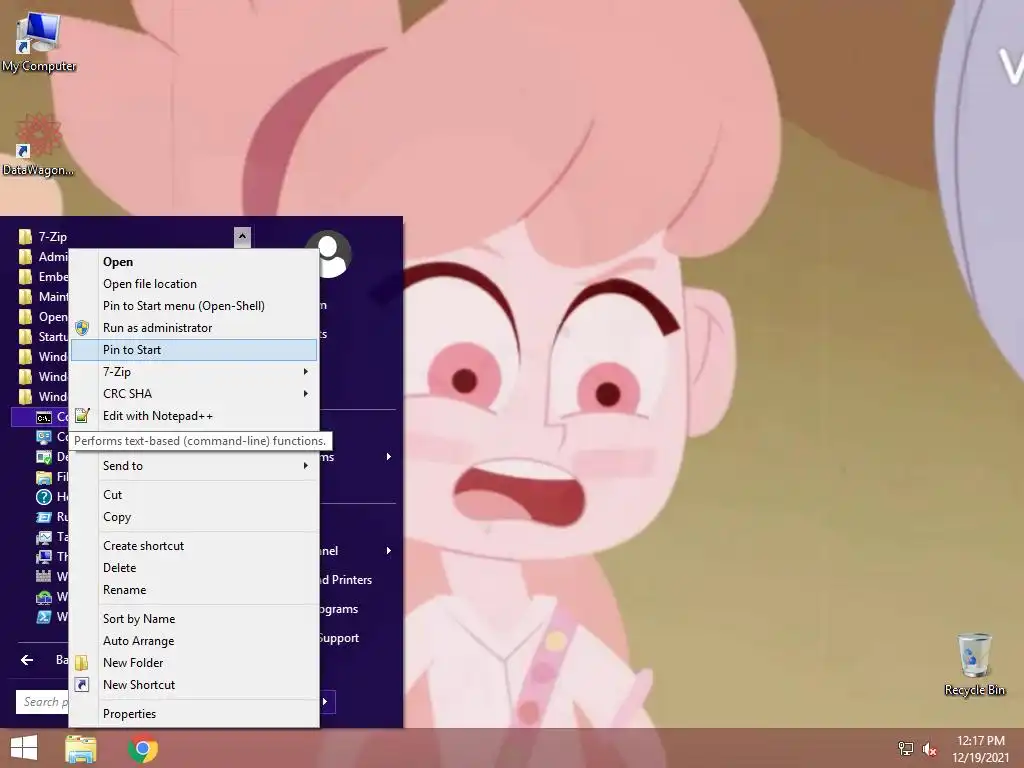Expand the shutdown options arrow
The height and width of the screenshot is (768, 1024).
[x=327, y=702]
